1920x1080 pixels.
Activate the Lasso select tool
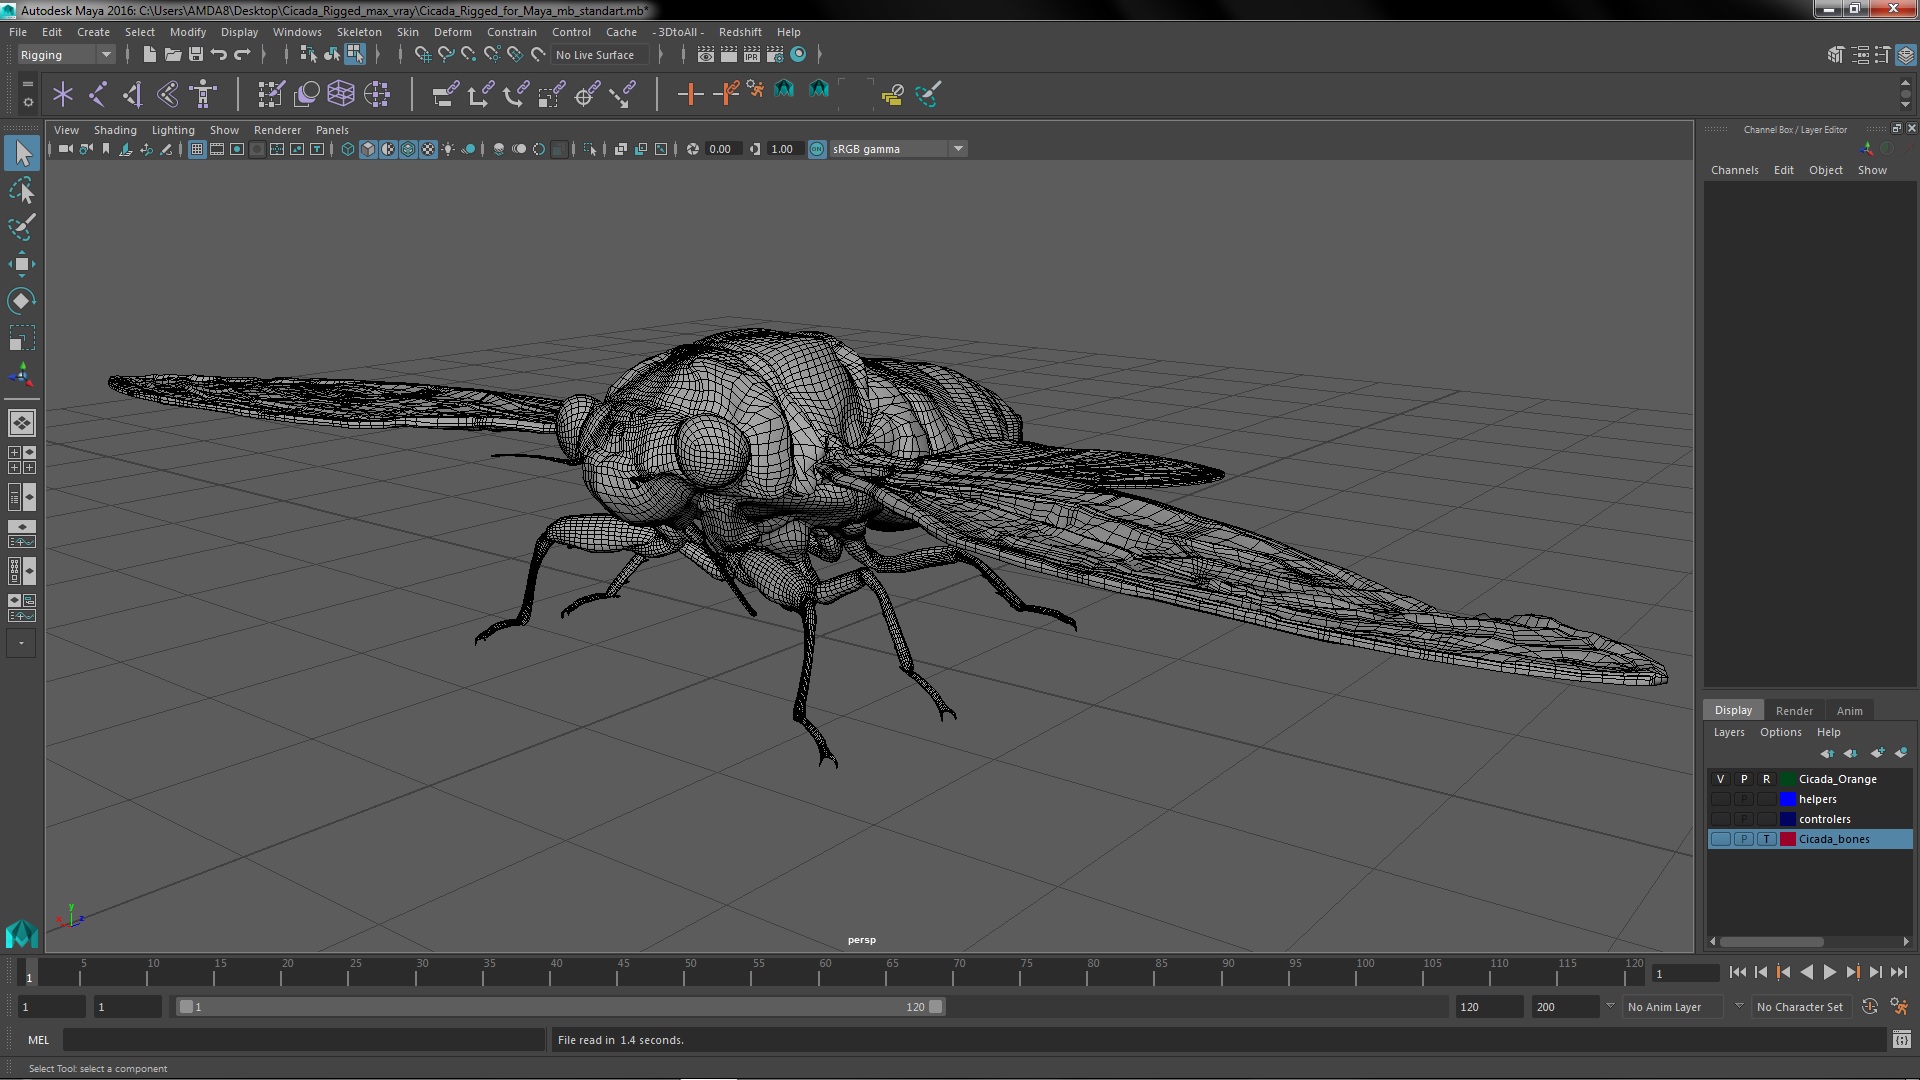(x=22, y=190)
